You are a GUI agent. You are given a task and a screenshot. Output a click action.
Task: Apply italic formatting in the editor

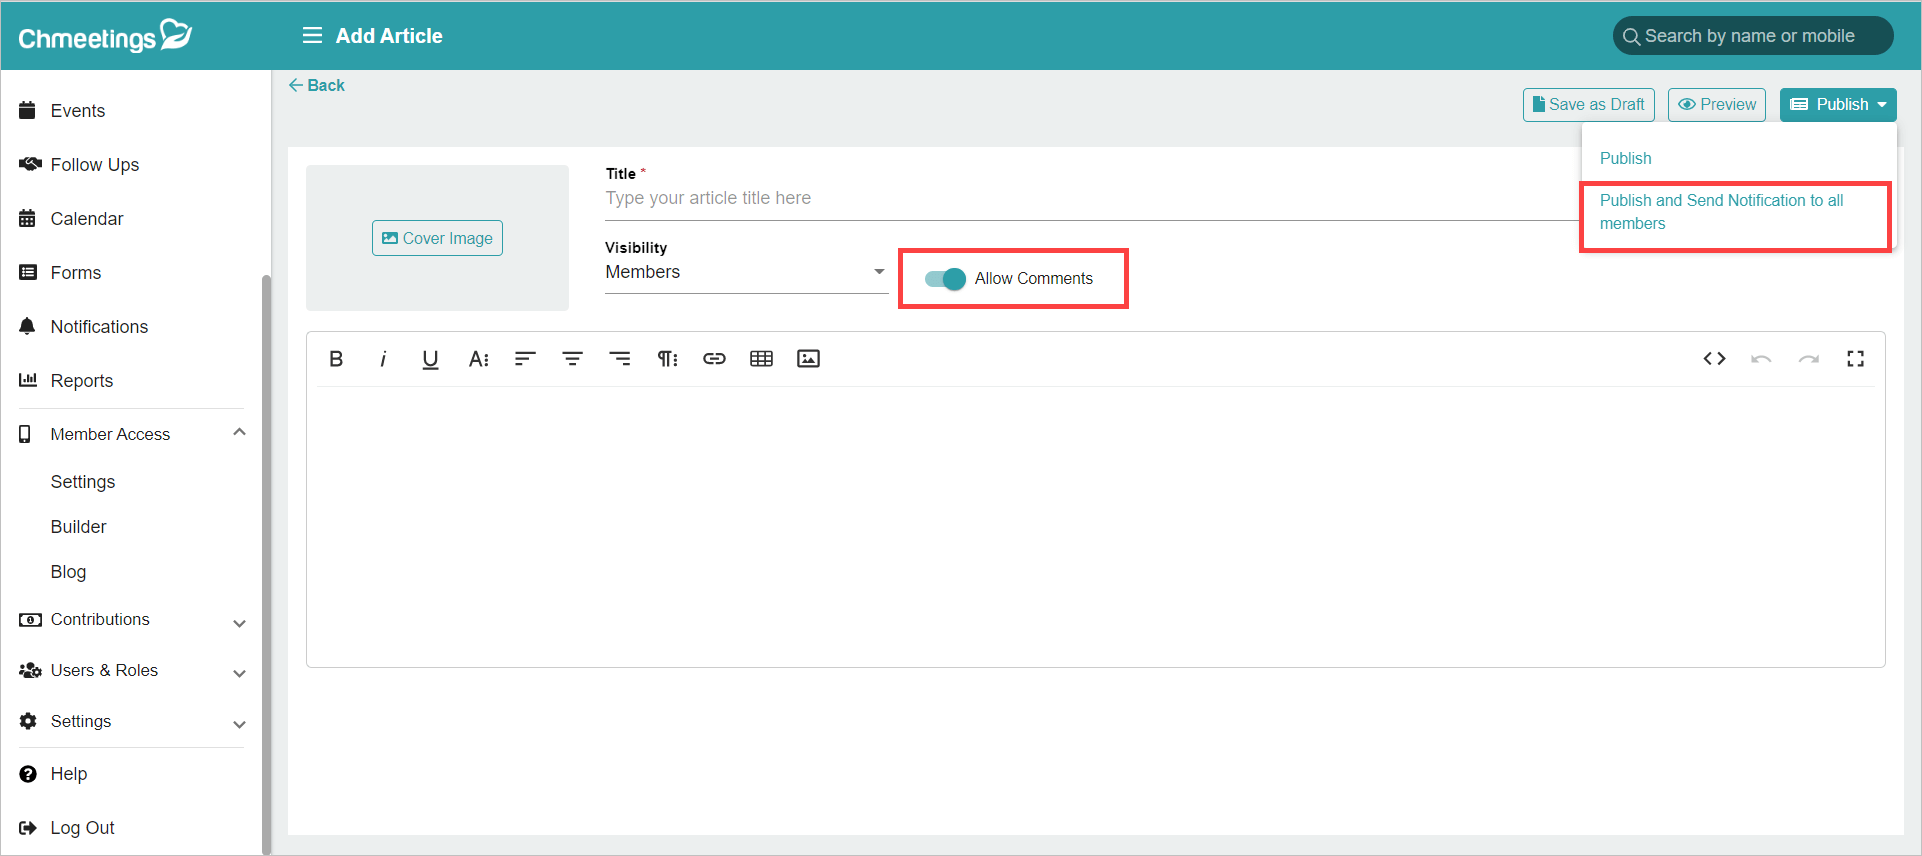click(x=383, y=359)
